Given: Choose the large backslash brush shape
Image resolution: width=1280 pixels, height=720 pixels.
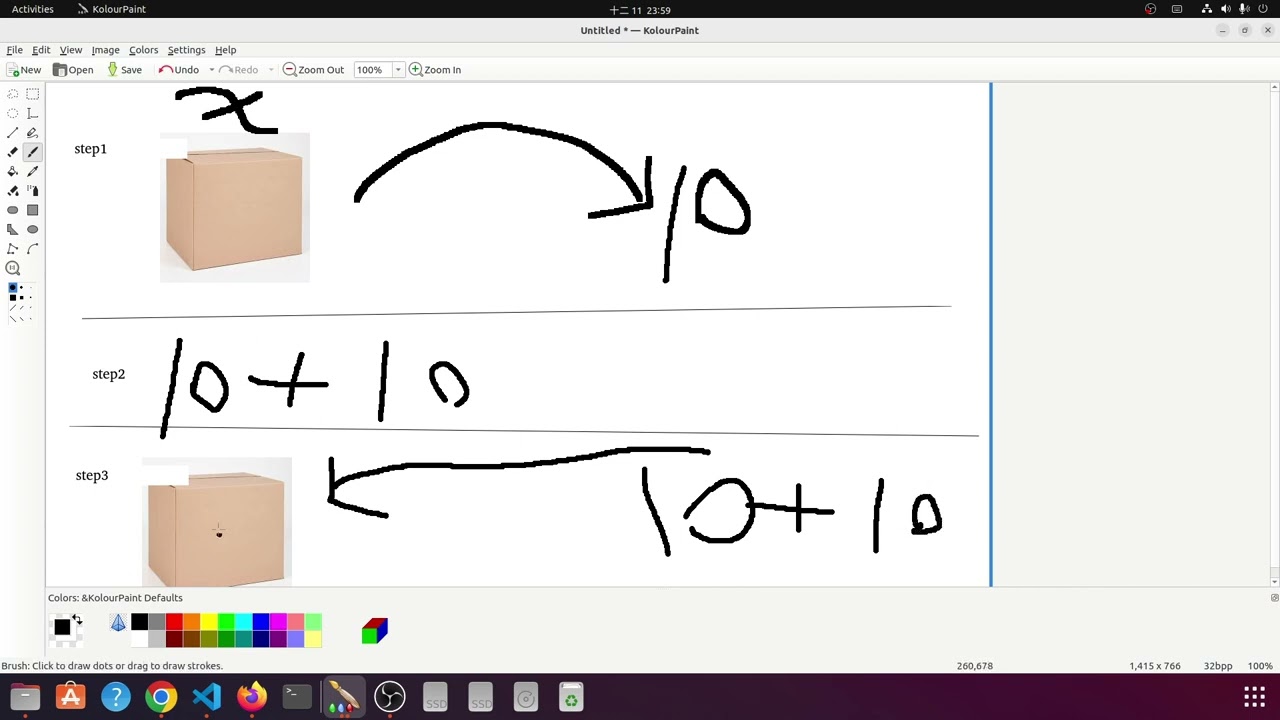Looking at the screenshot, I should coord(13,318).
